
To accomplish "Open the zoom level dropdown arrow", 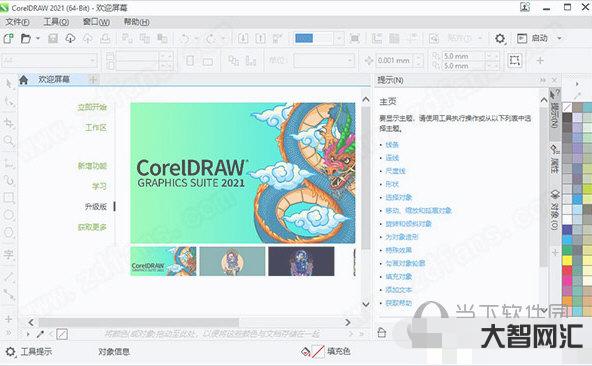I will pos(339,38).
